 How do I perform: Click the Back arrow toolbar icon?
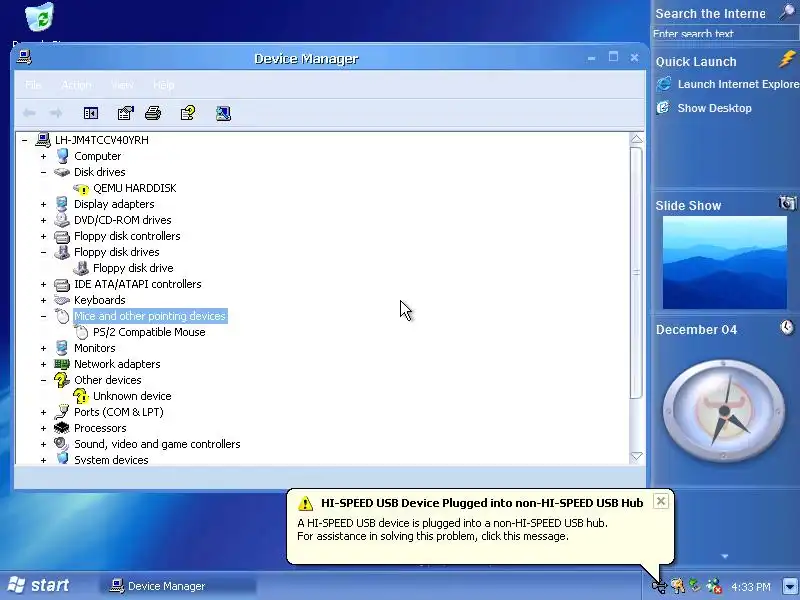(x=29, y=113)
